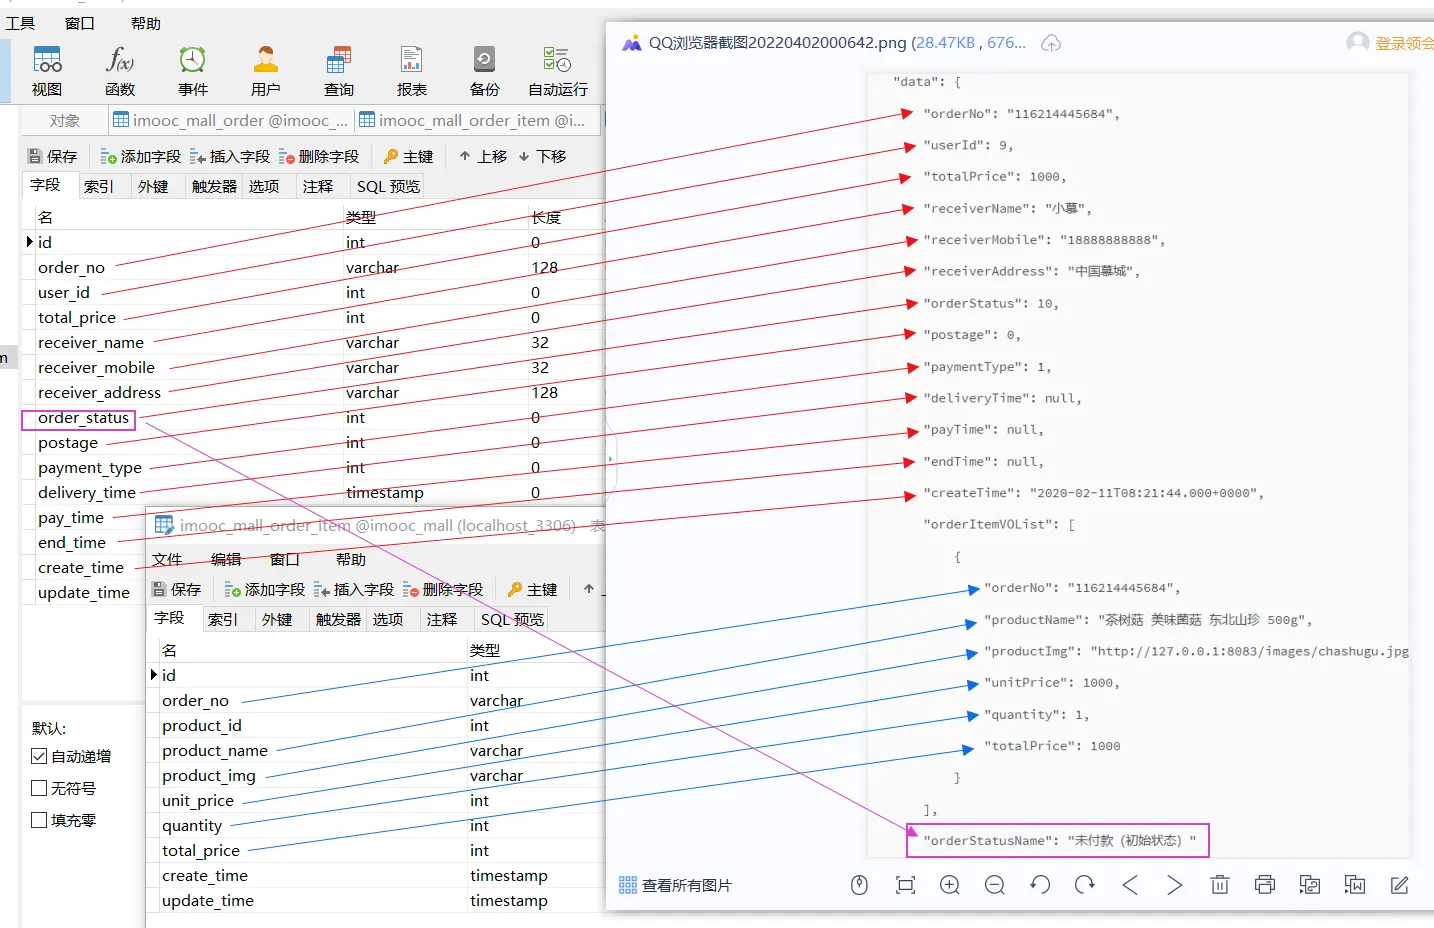Open the 视图 (View) toolbar icon

tap(47, 71)
